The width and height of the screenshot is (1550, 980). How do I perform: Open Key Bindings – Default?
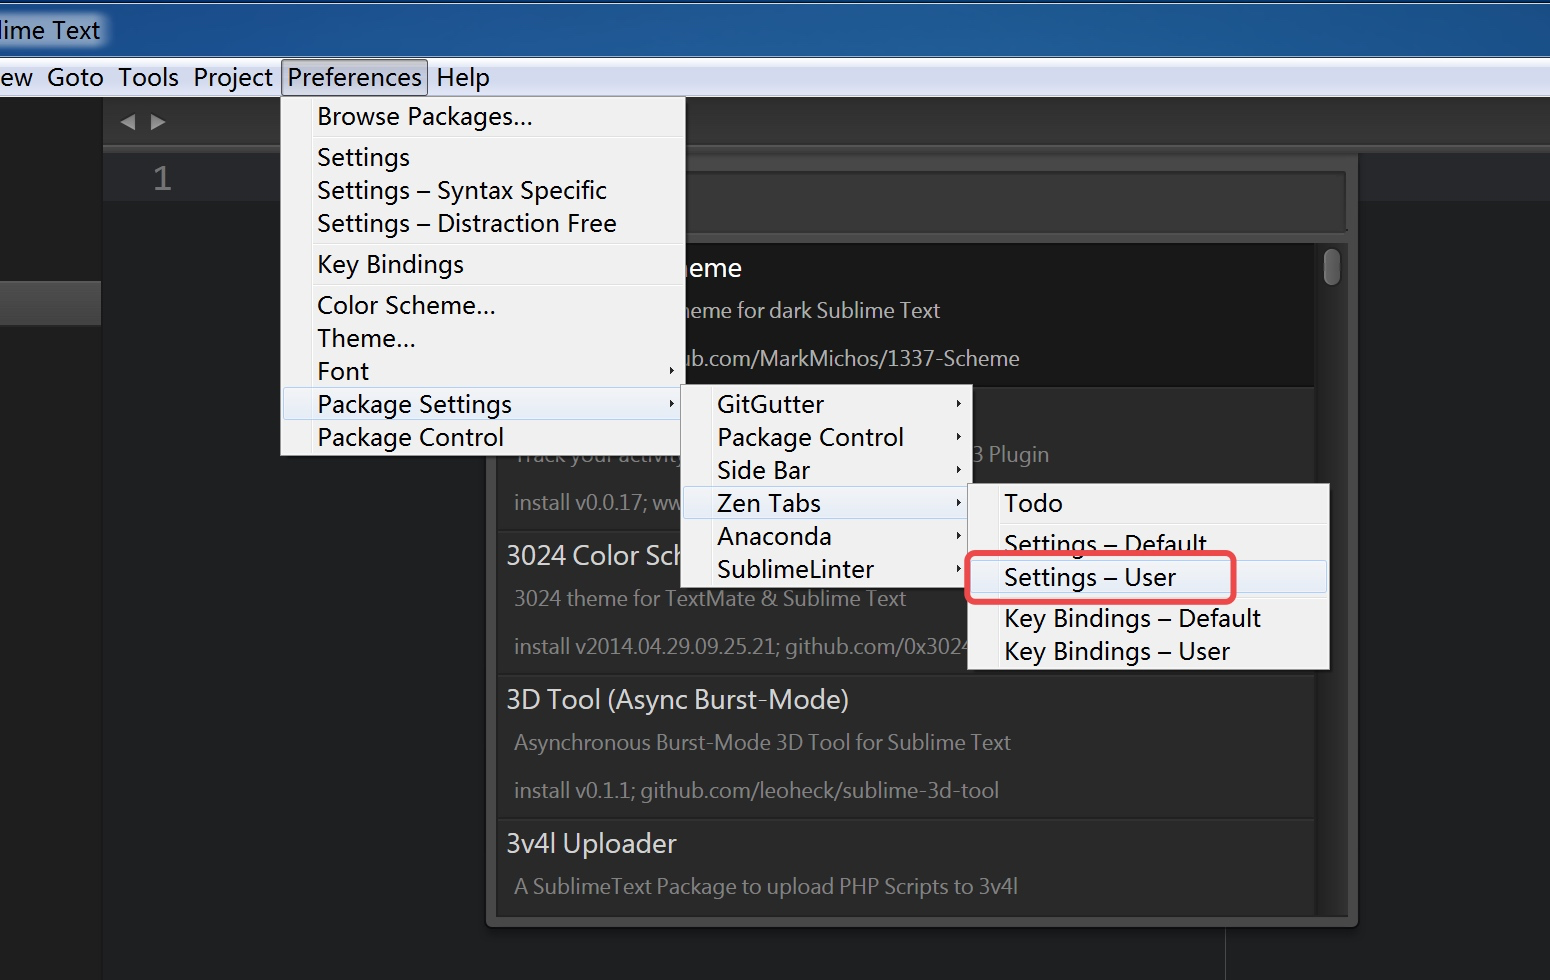click(x=1148, y=619)
